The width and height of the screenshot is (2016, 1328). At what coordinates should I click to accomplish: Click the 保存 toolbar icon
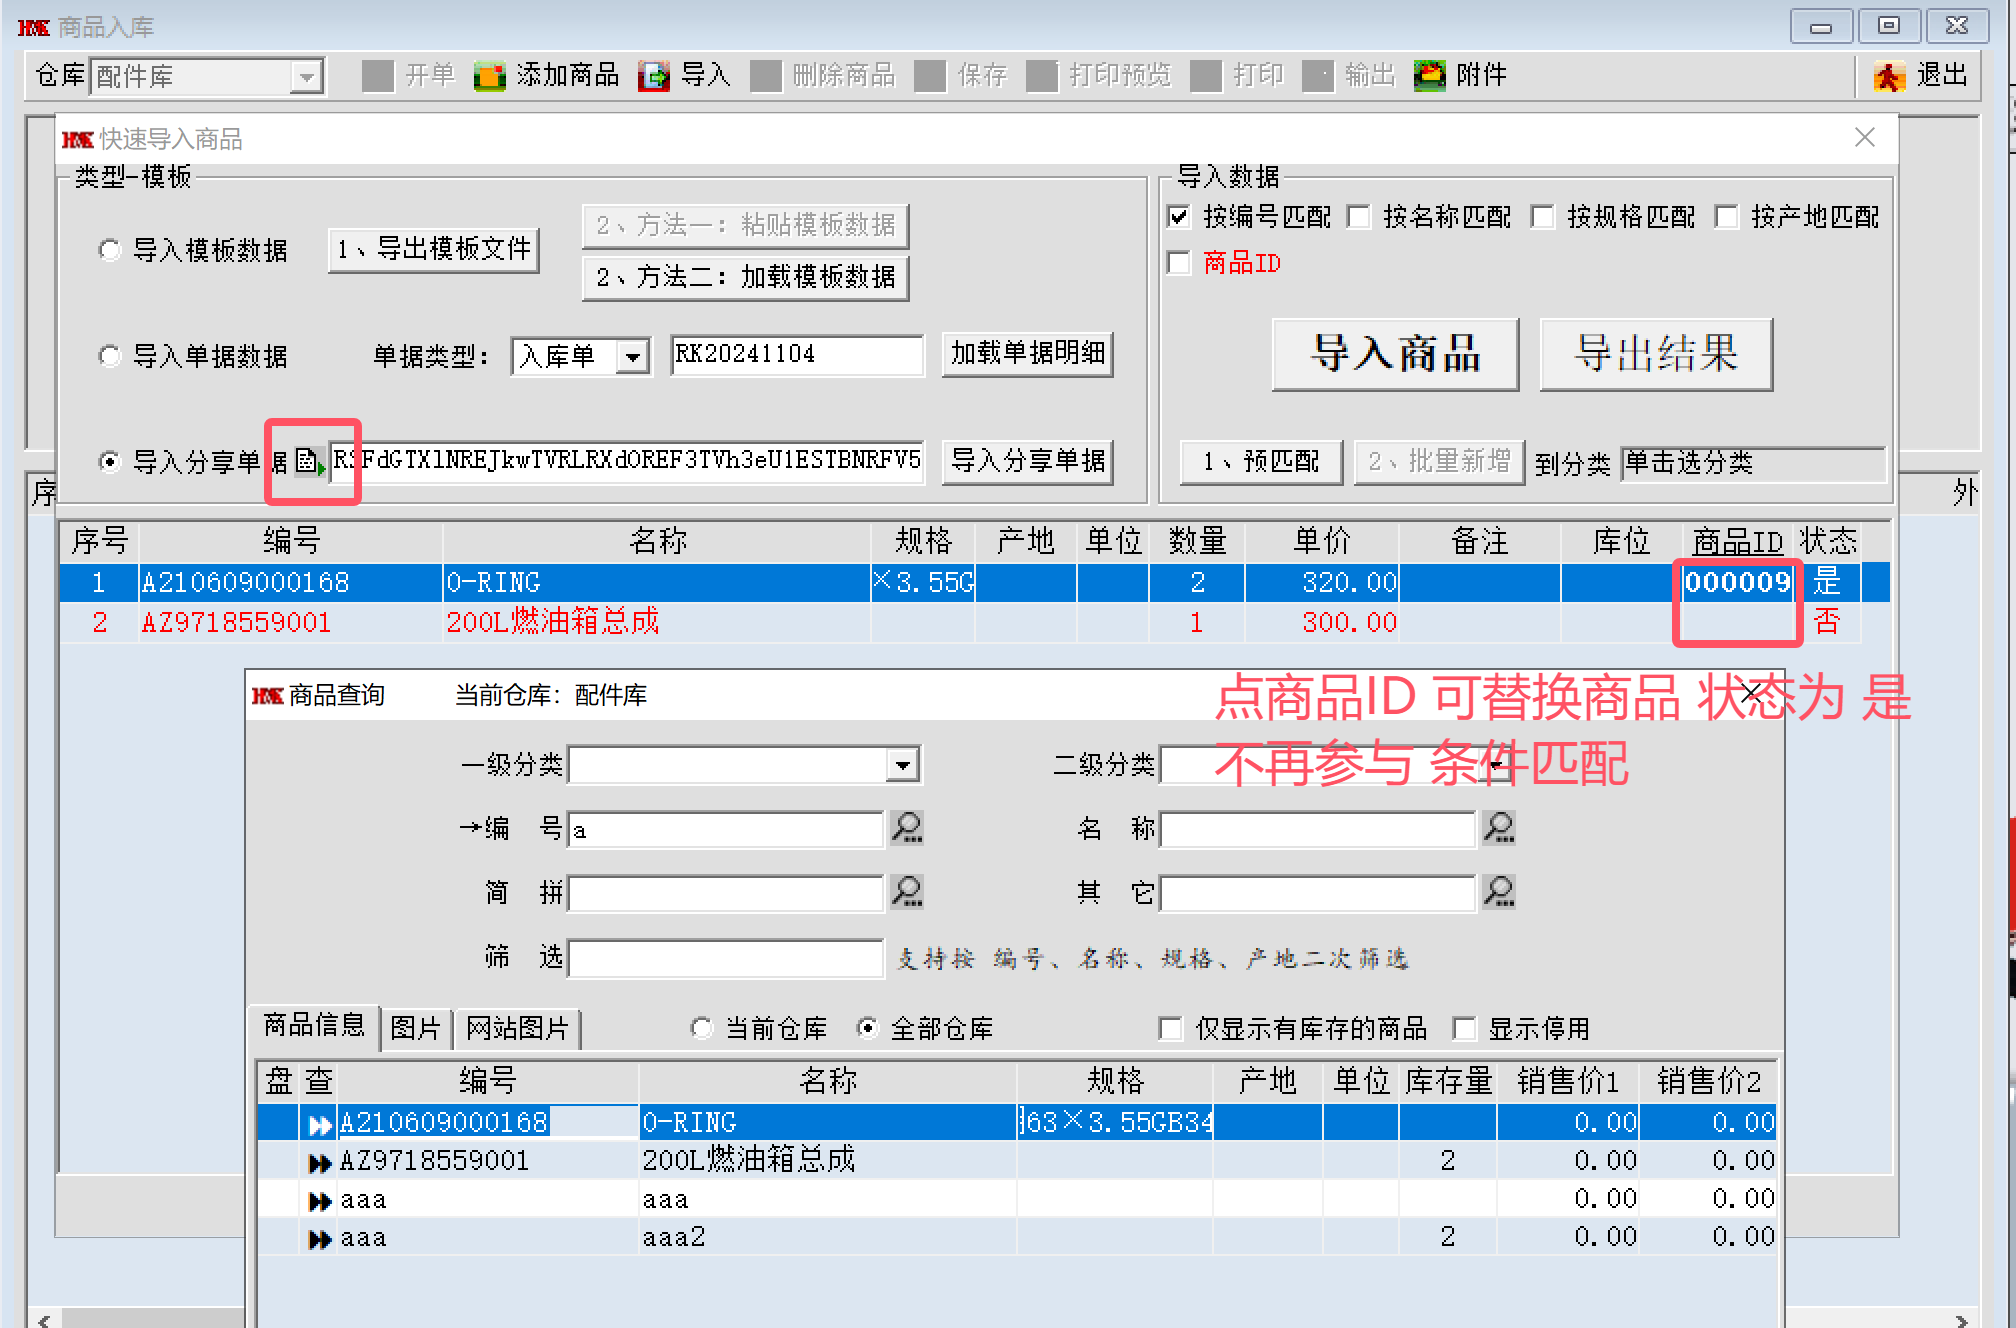[930, 76]
